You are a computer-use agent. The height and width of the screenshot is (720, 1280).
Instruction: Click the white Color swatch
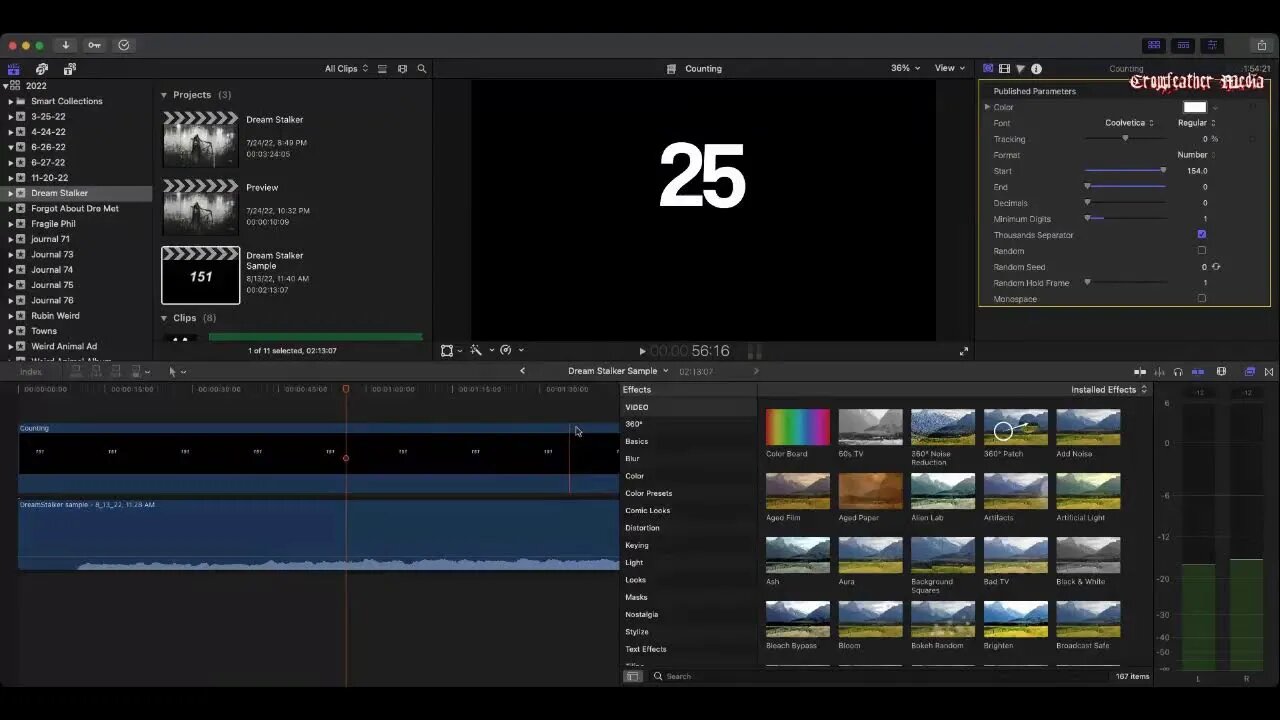1195,107
